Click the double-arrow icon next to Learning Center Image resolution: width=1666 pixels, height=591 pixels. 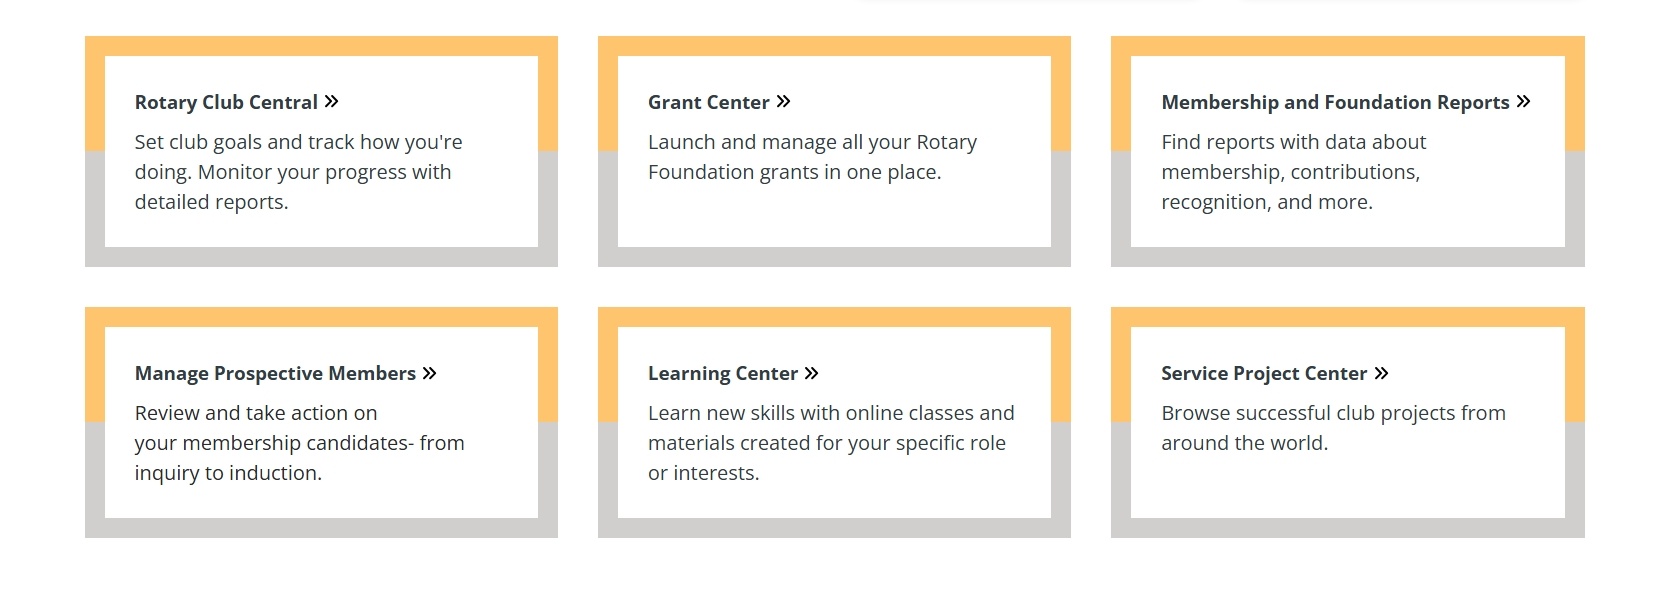(811, 373)
